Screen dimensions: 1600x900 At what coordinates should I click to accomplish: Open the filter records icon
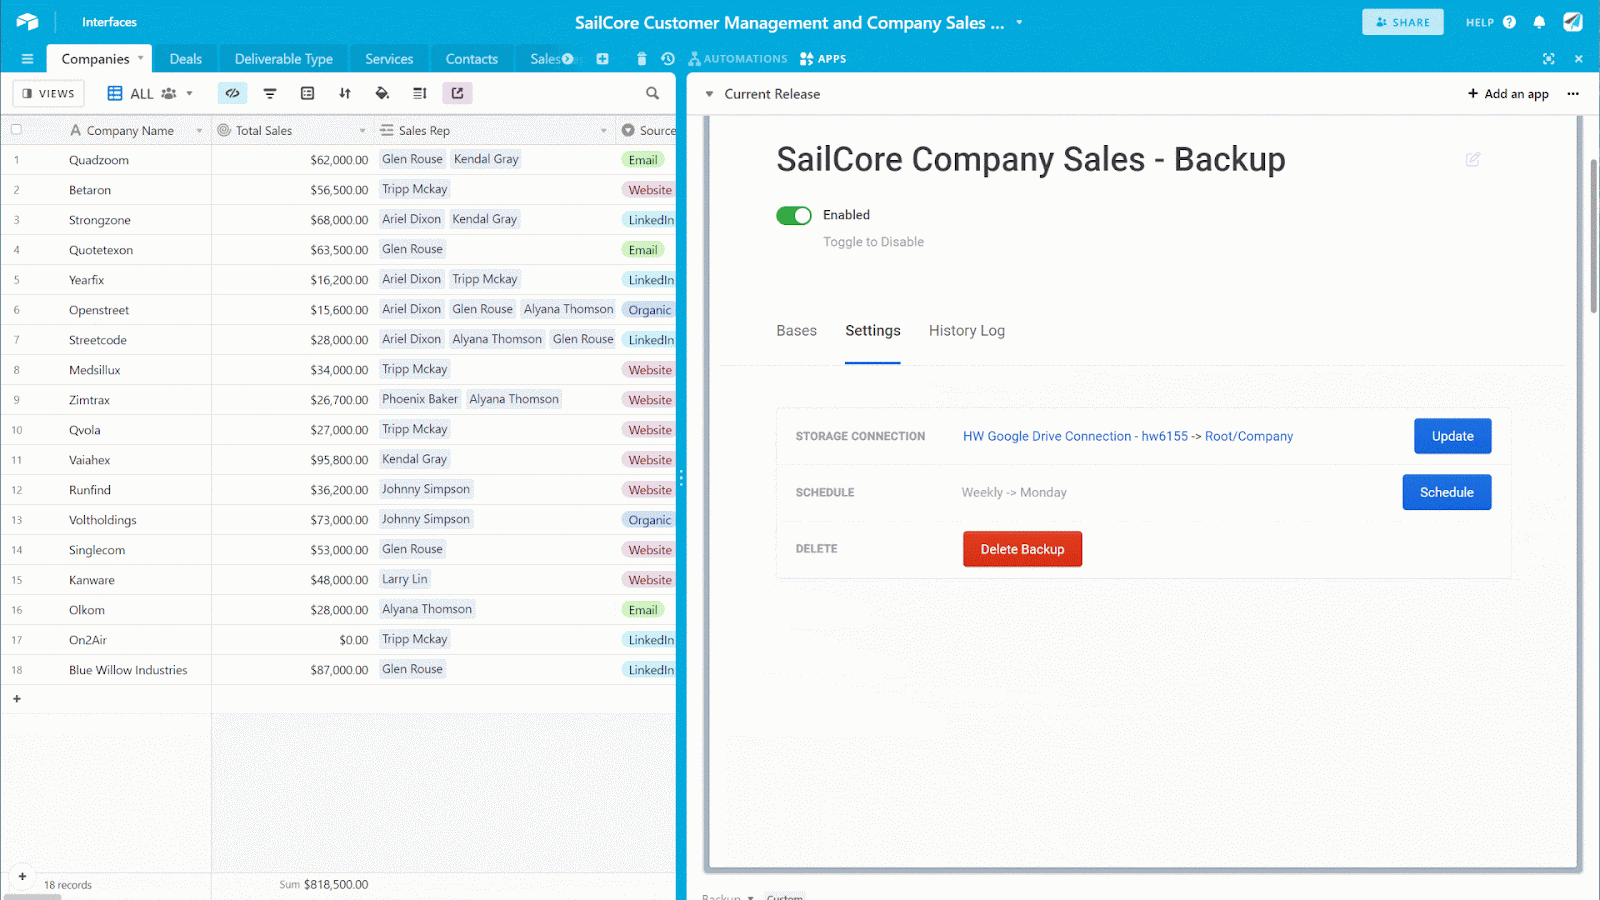(x=270, y=93)
